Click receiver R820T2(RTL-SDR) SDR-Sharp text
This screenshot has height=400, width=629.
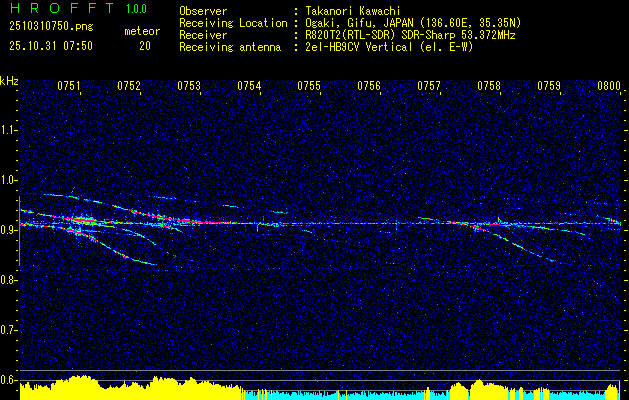tap(410, 35)
